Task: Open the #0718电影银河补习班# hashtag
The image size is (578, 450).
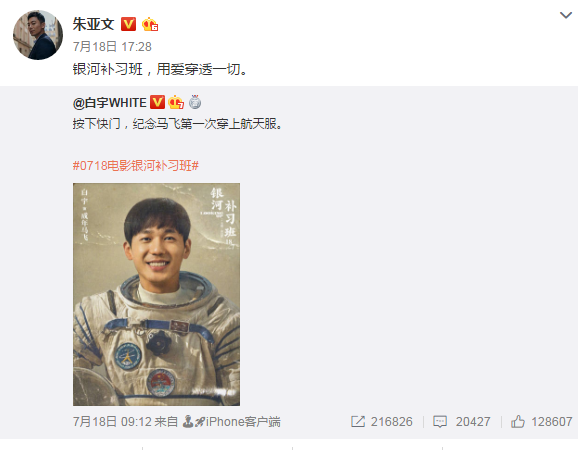Action: coord(136,166)
